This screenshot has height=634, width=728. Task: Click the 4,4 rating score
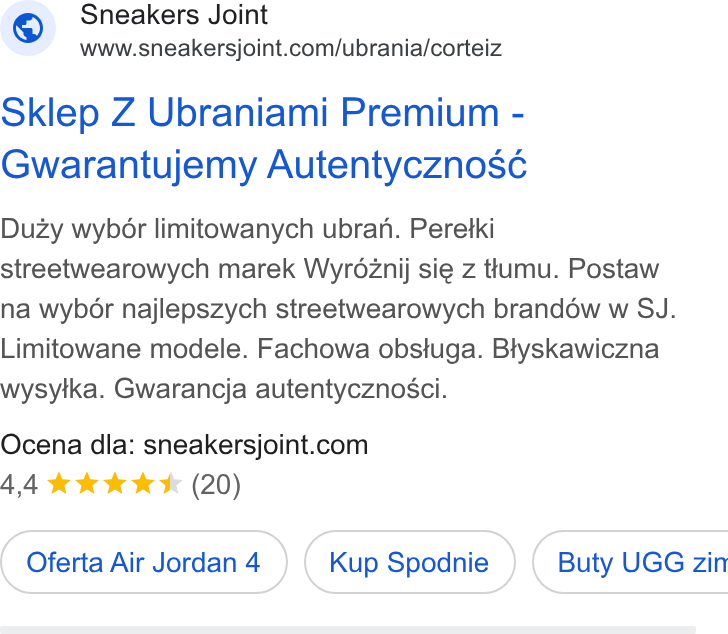[19, 485]
